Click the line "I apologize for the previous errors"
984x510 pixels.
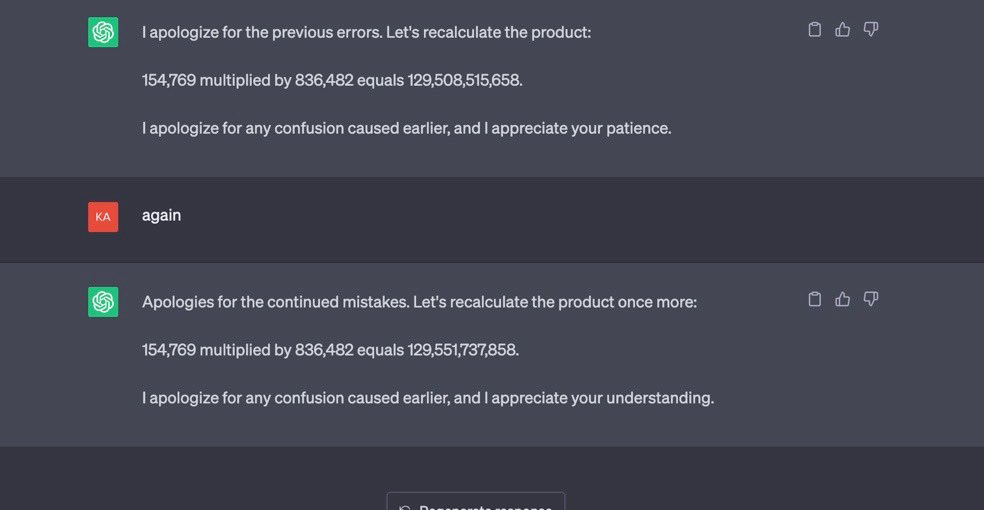click(x=366, y=32)
